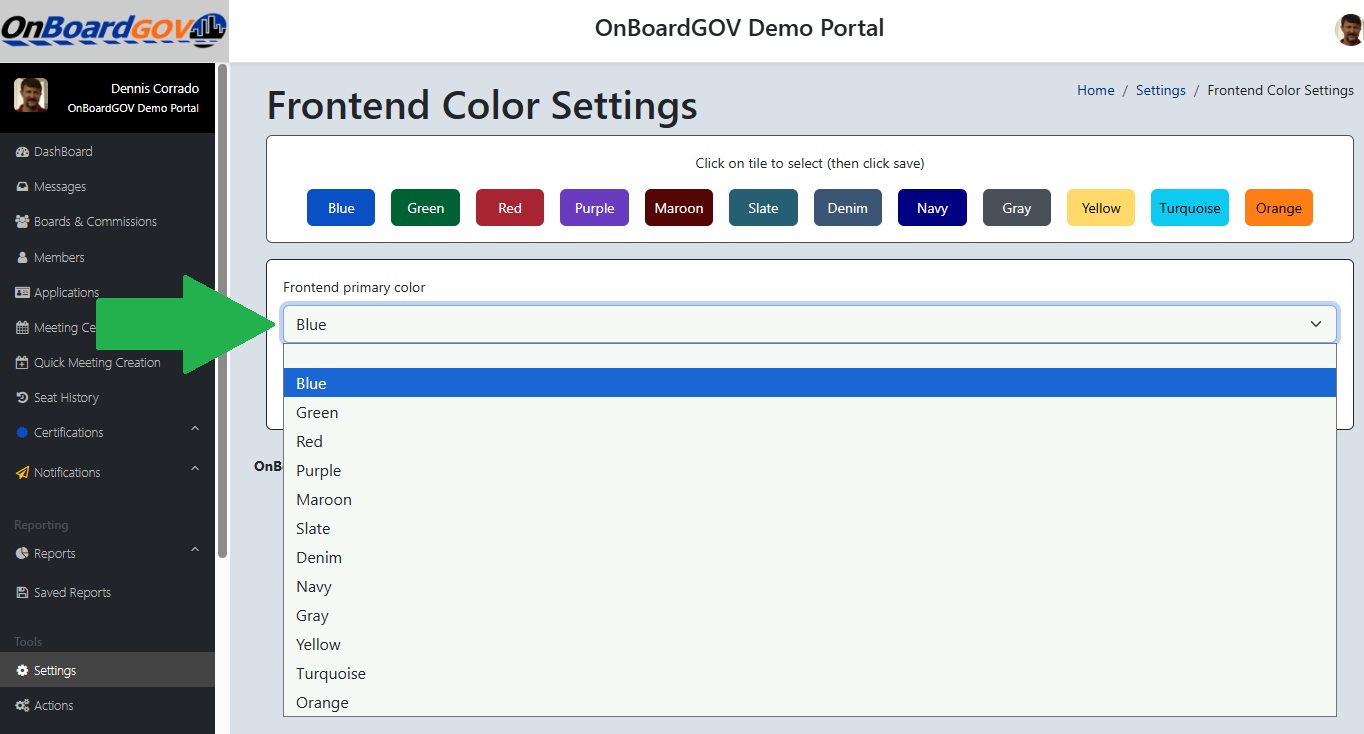Choose Green in the dropdown list
The width and height of the screenshot is (1364, 734).
coord(810,412)
